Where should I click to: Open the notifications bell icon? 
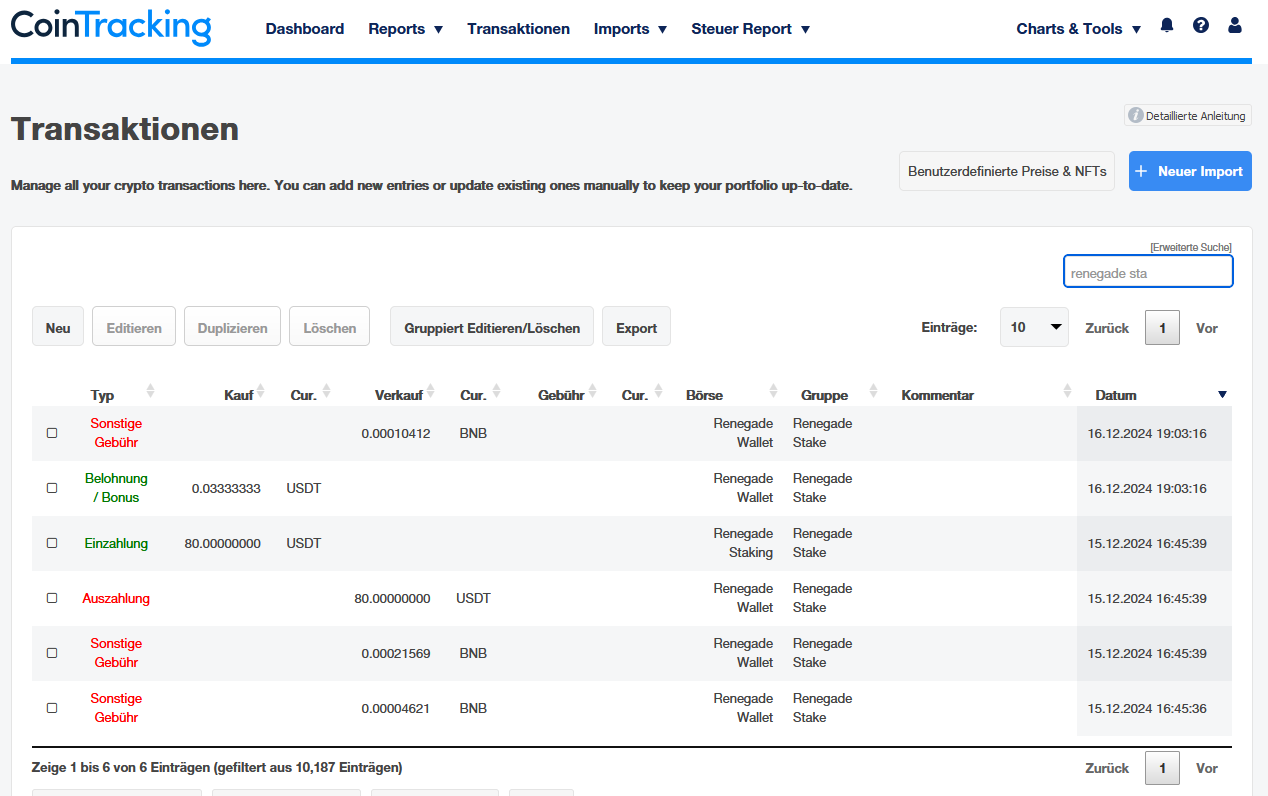(x=1167, y=26)
